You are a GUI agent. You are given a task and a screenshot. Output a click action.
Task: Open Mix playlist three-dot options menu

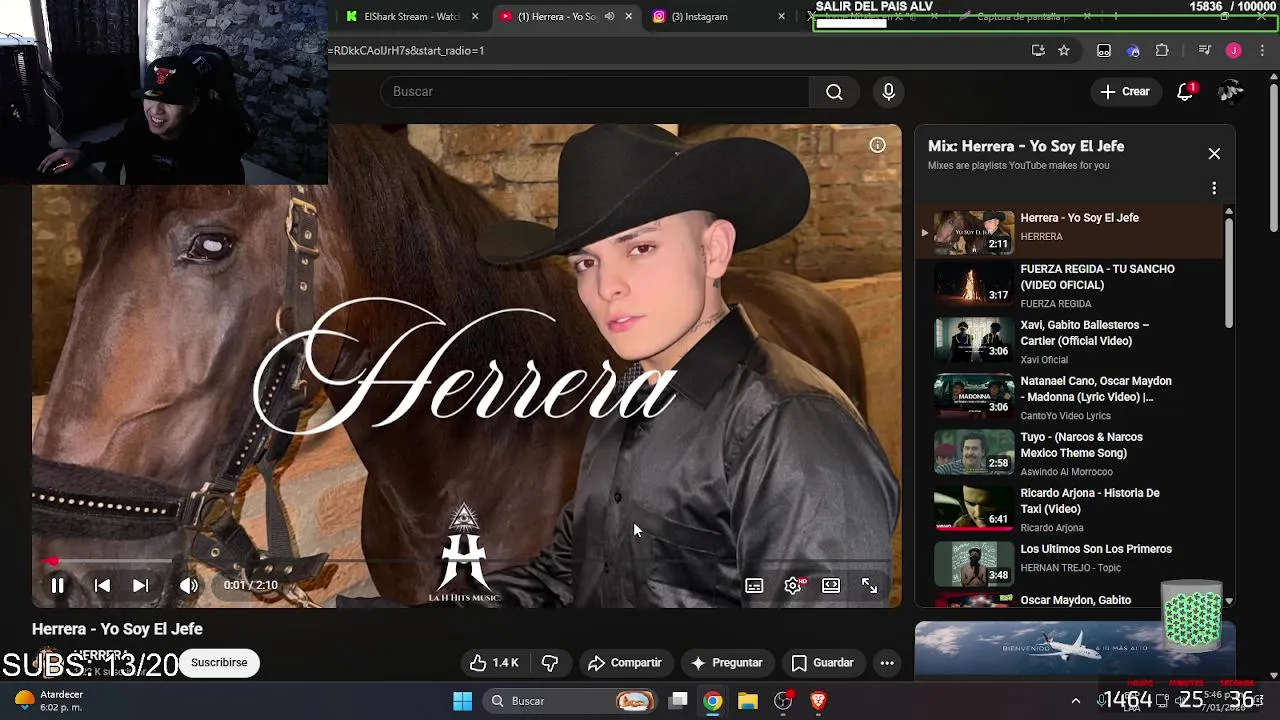(x=1214, y=188)
